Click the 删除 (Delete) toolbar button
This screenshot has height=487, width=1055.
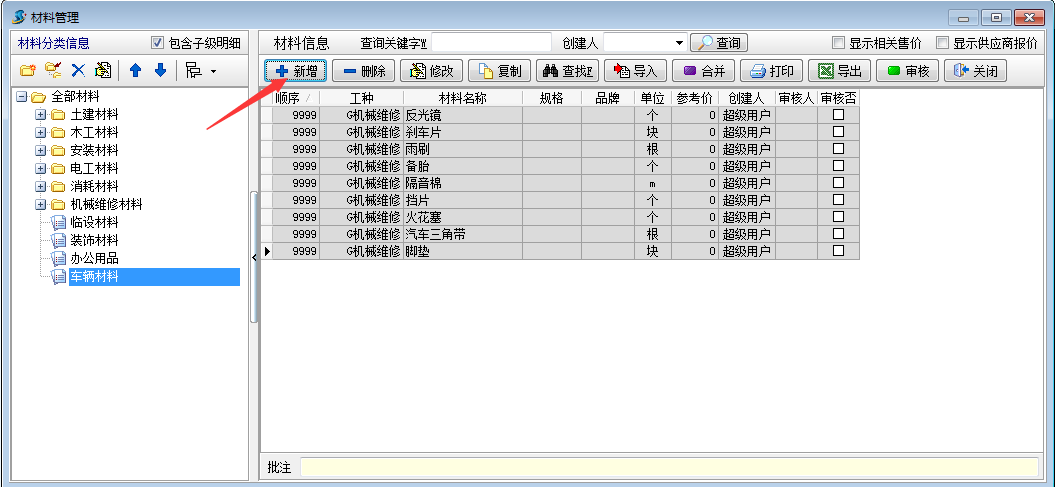click(x=363, y=71)
